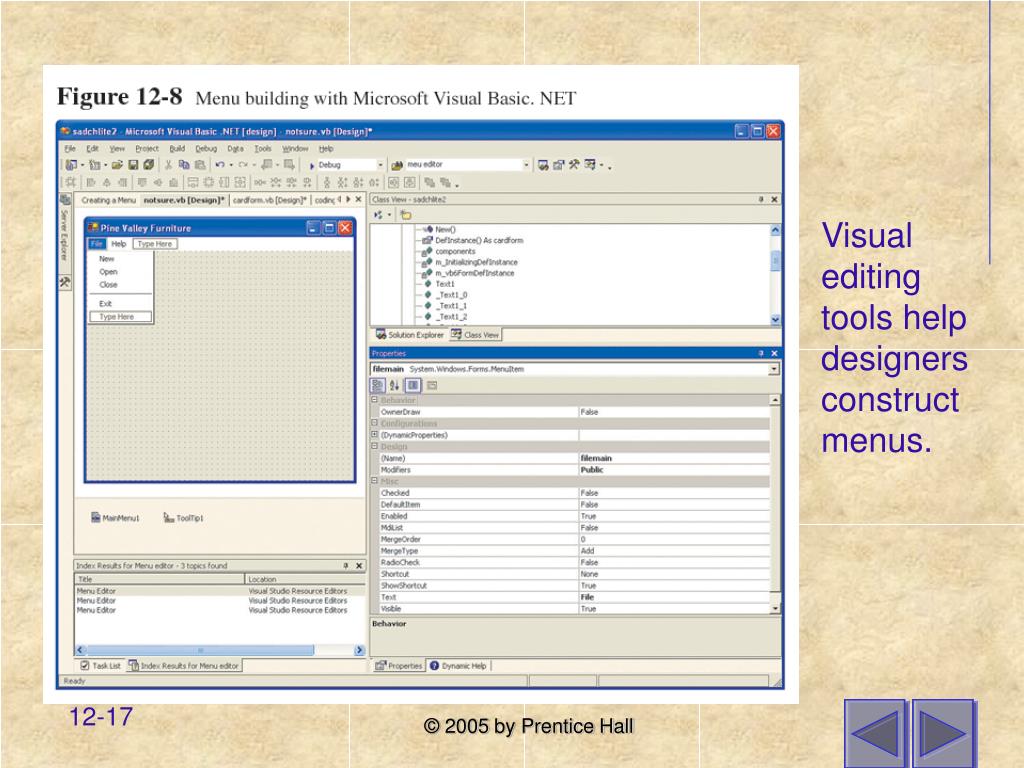Open the Debug menu
The width and height of the screenshot is (1024, 768).
[206, 149]
